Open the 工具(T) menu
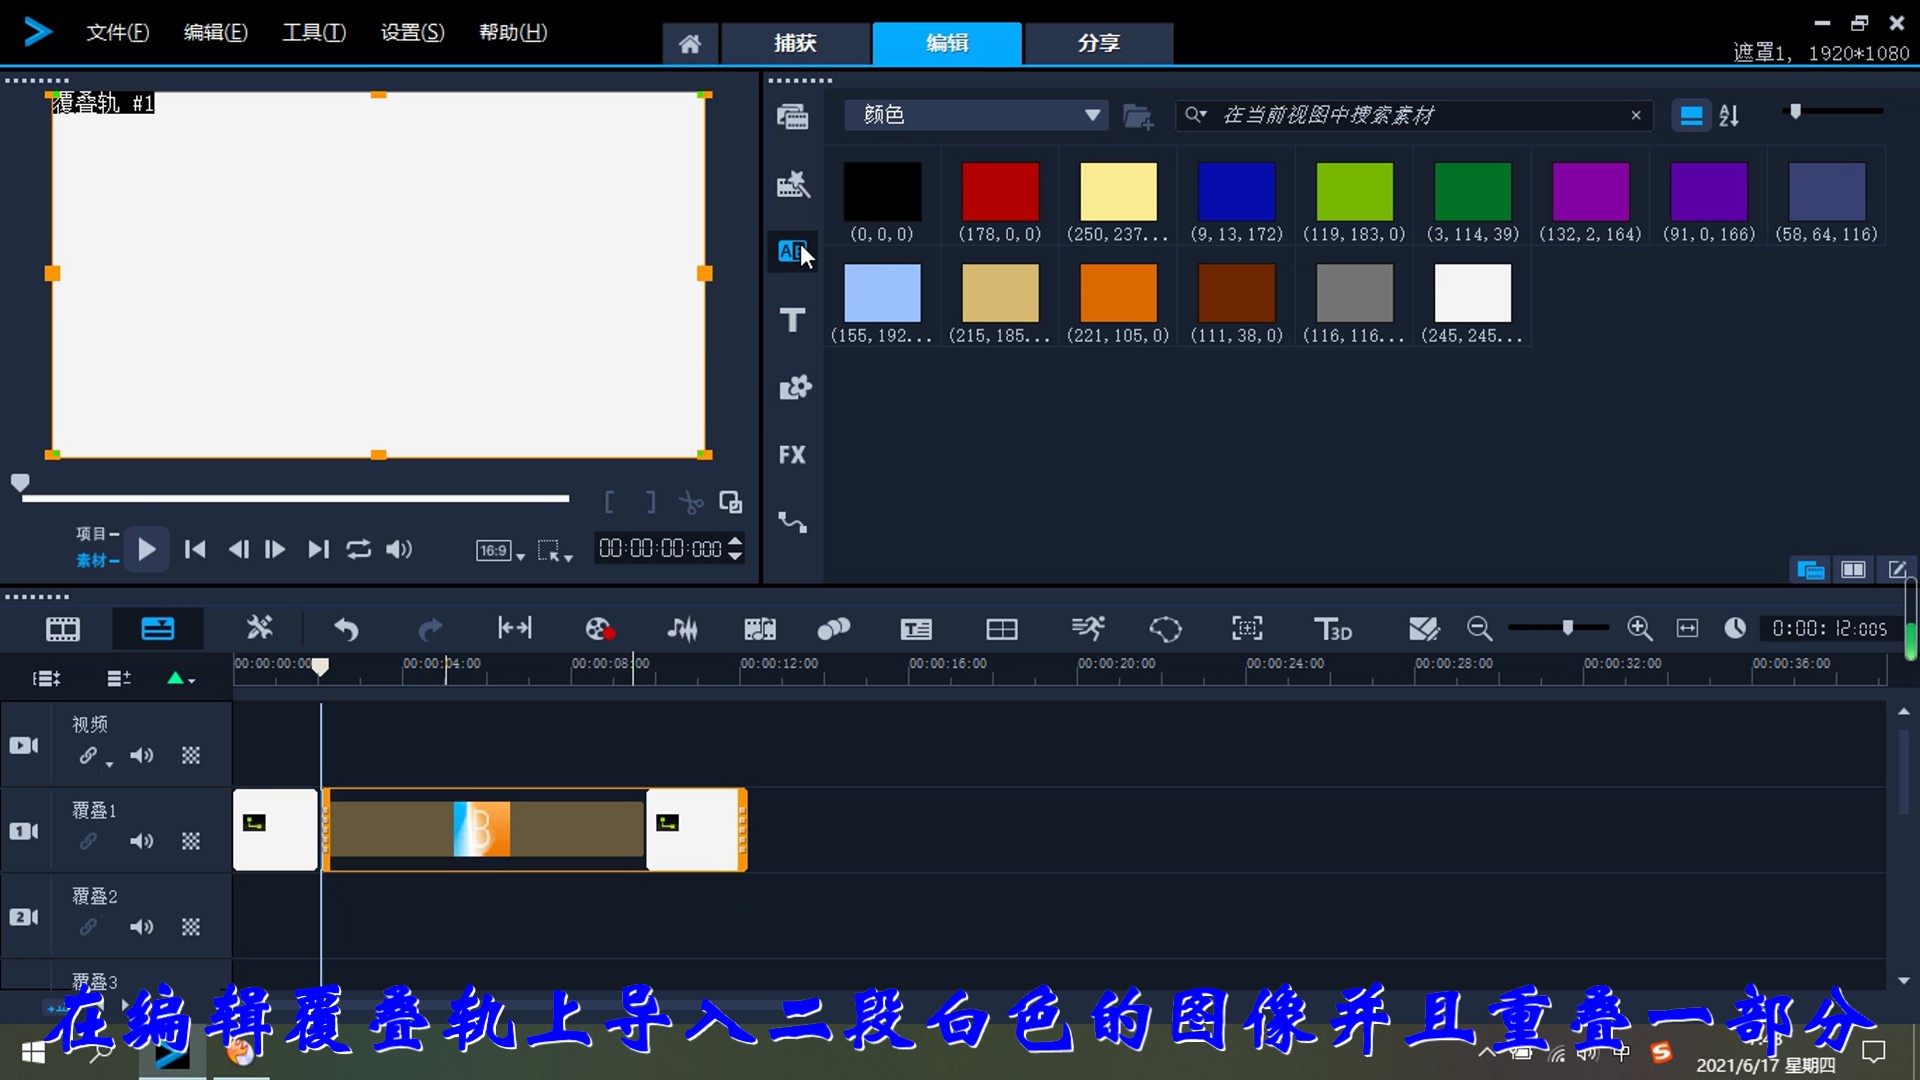The image size is (1920, 1080). (314, 32)
